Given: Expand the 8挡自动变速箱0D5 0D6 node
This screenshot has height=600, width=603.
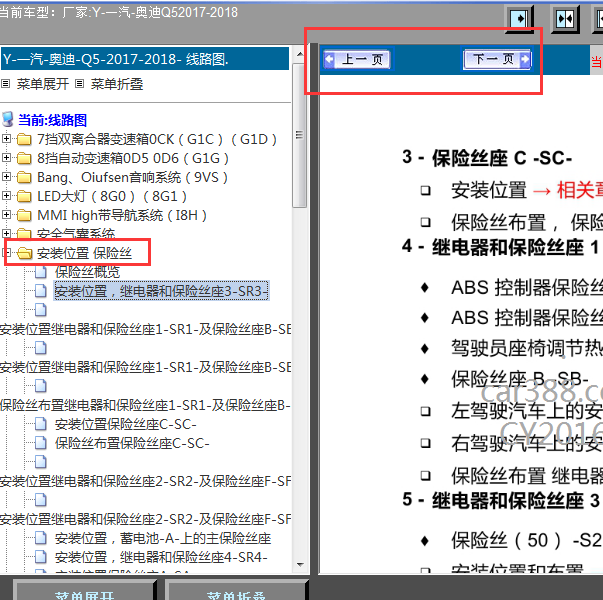Looking at the screenshot, I should (x=8, y=158).
